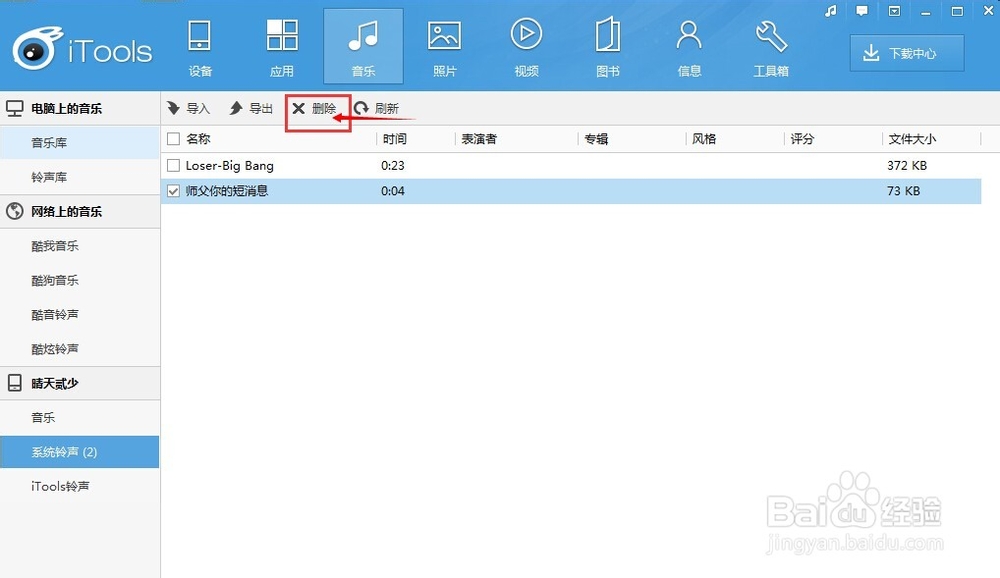The image size is (1000, 578).
Task: Click 删除 delete button
Action: tap(314, 108)
